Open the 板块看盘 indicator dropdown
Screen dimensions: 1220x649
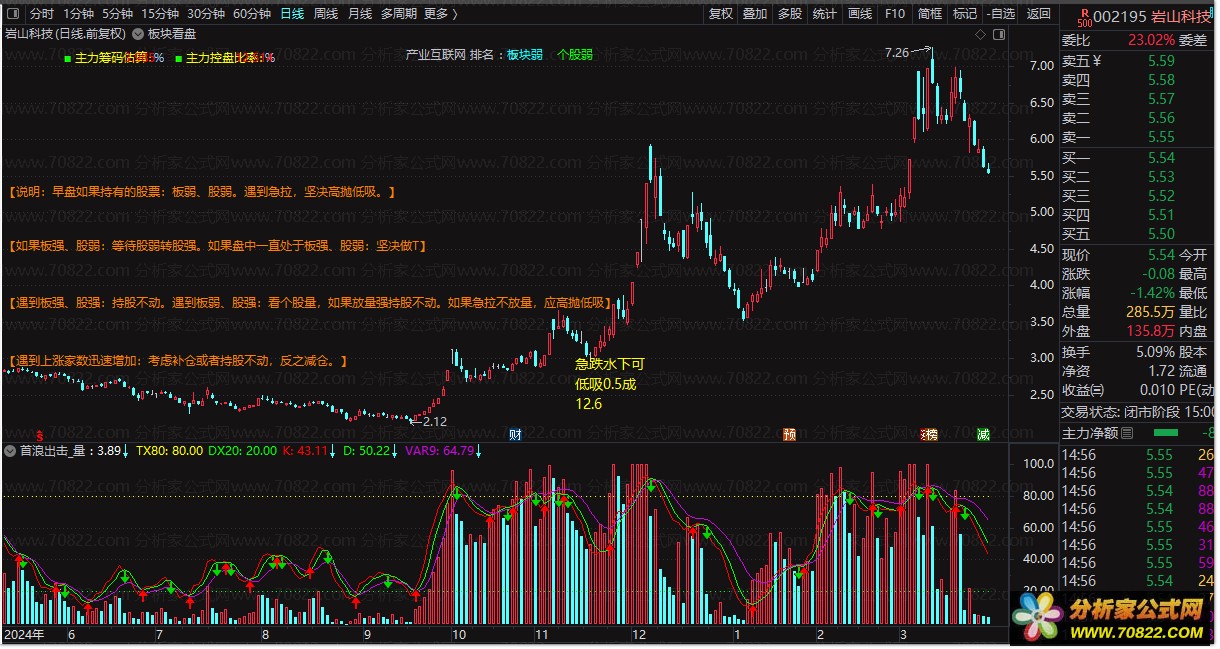(138, 34)
